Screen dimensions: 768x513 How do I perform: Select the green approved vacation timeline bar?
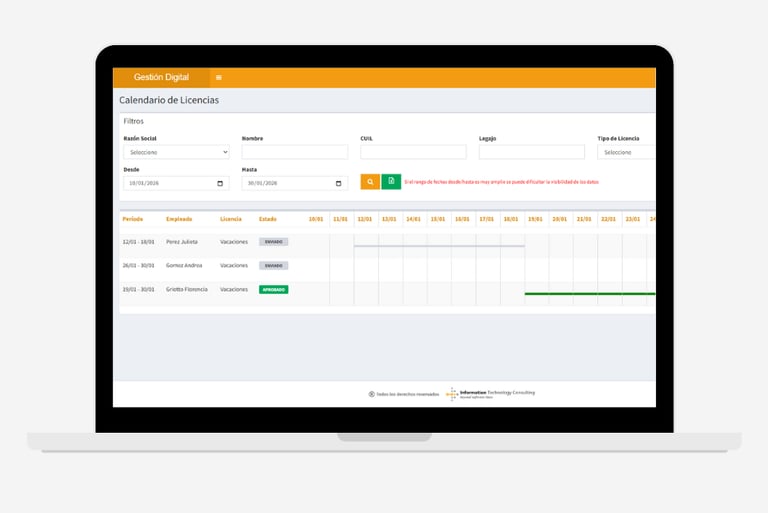pyautogui.click(x=590, y=293)
